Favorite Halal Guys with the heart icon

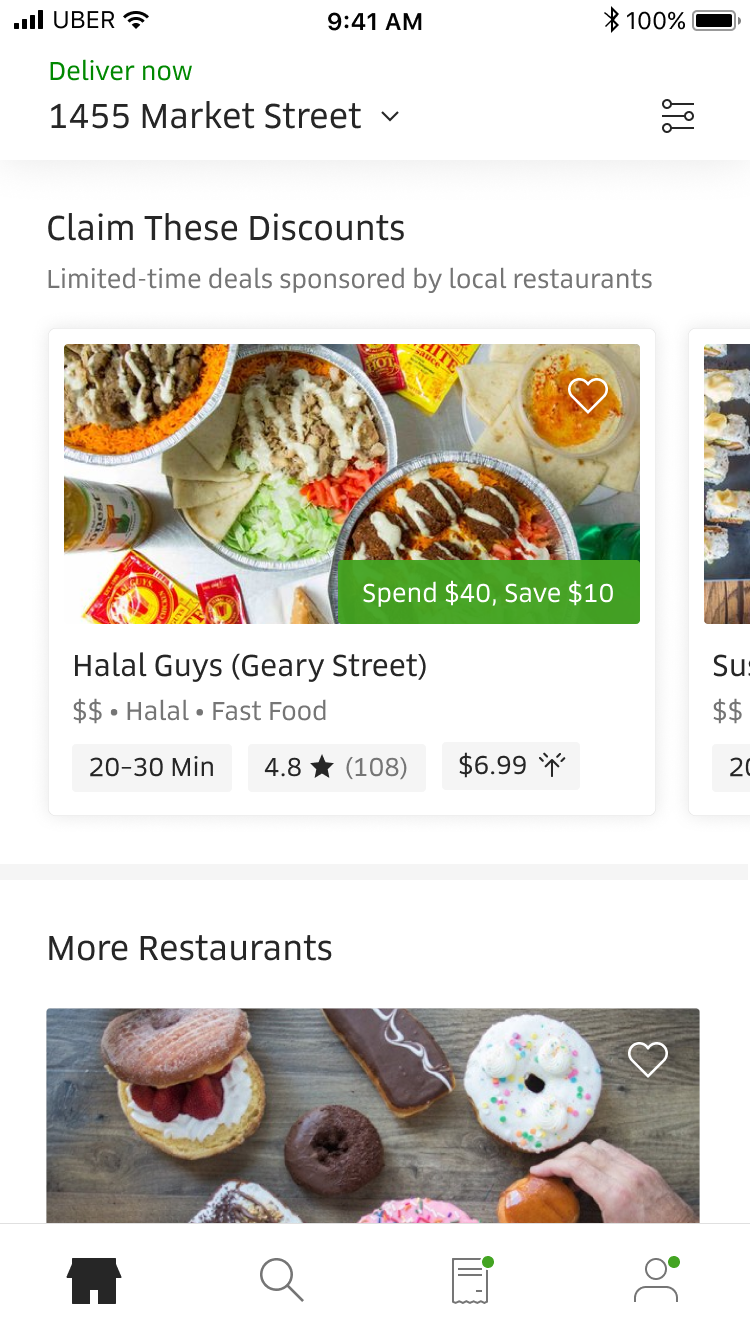tap(588, 396)
